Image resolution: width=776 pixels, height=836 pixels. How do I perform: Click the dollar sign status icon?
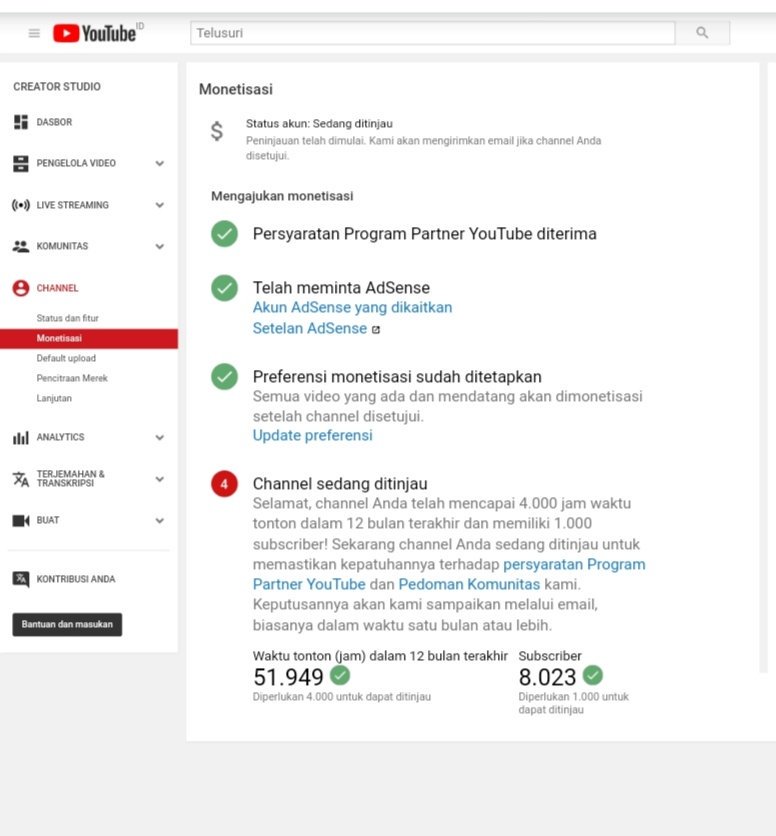pos(217,131)
